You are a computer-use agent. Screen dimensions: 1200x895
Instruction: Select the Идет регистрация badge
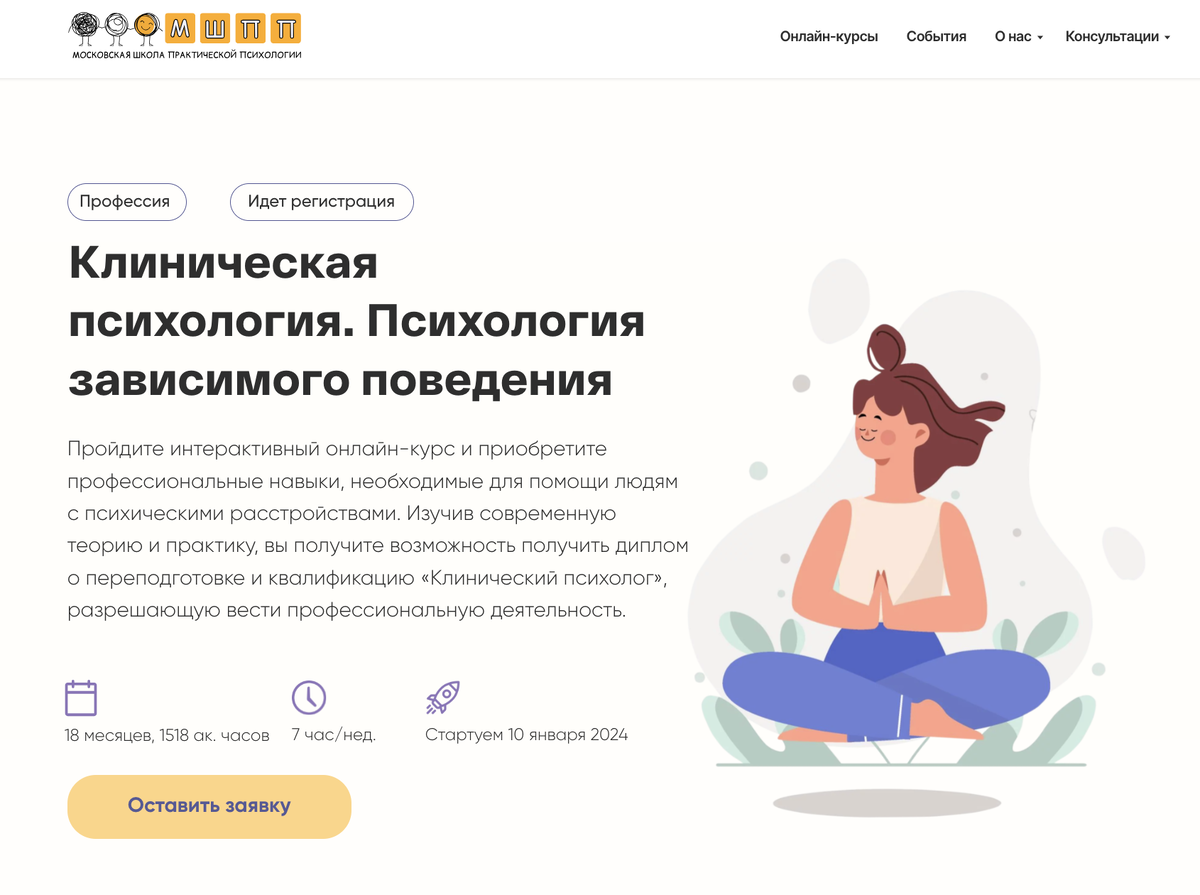tap(321, 202)
